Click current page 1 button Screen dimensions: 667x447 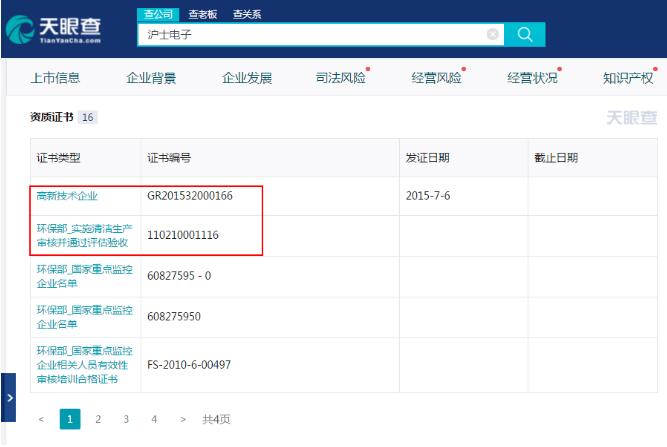(x=70, y=419)
